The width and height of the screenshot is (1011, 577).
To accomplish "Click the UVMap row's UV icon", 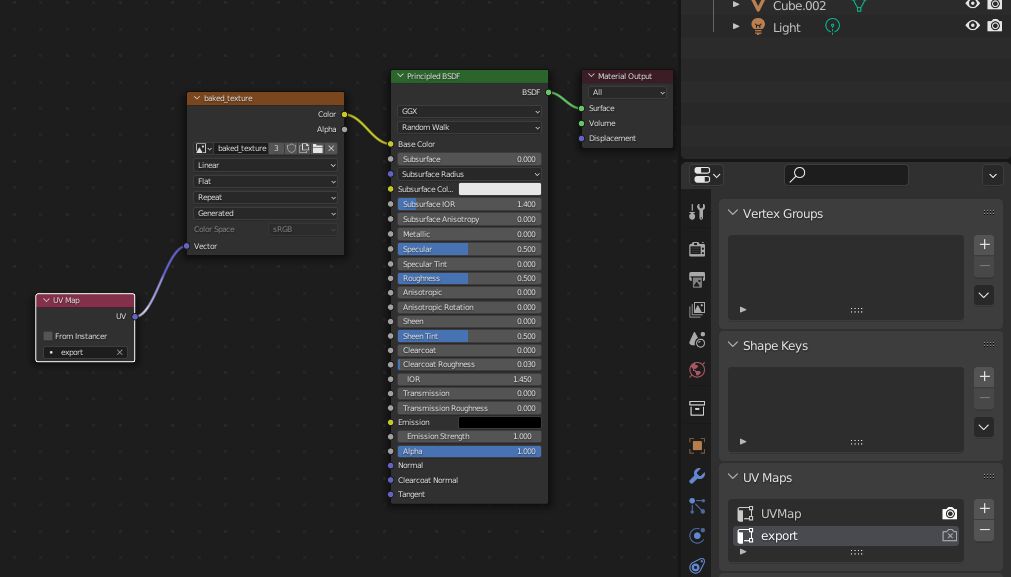I will click(x=745, y=514).
